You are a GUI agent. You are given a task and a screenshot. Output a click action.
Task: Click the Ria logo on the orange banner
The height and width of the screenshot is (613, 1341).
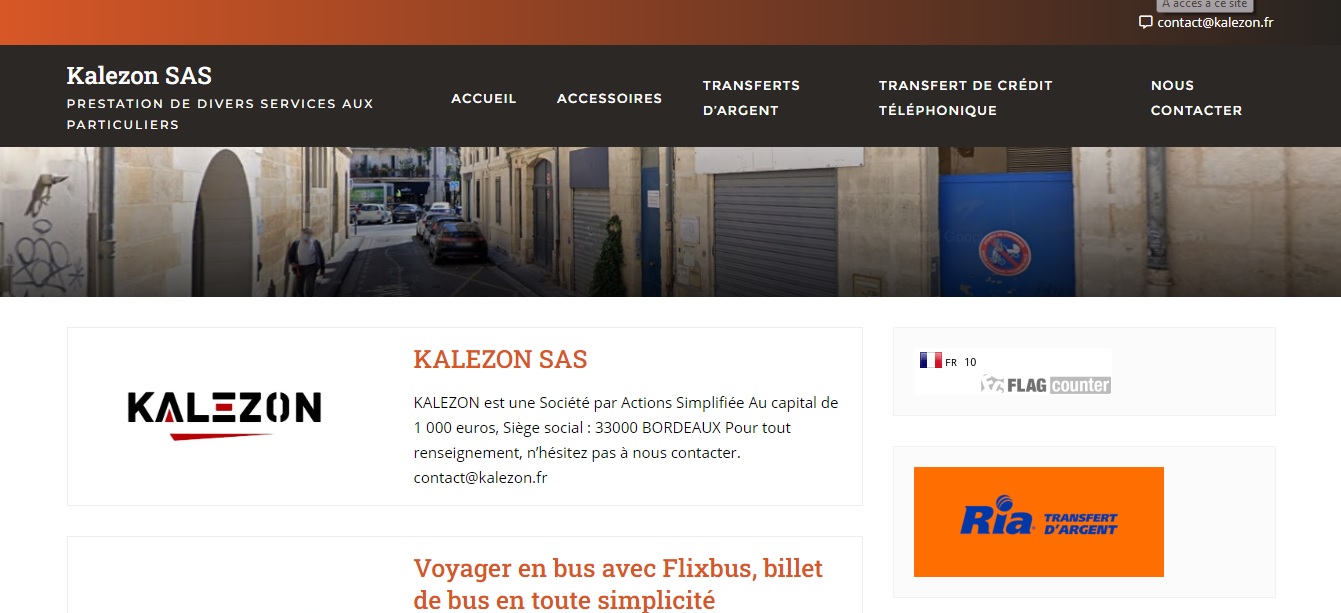[x=996, y=521]
